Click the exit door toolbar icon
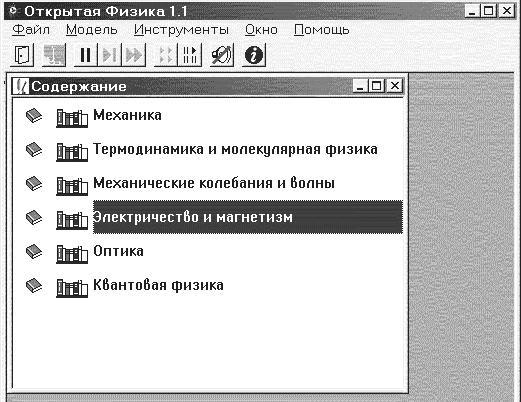Image resolution: width=521 pixels, height=402 pixels. point(22,55)
